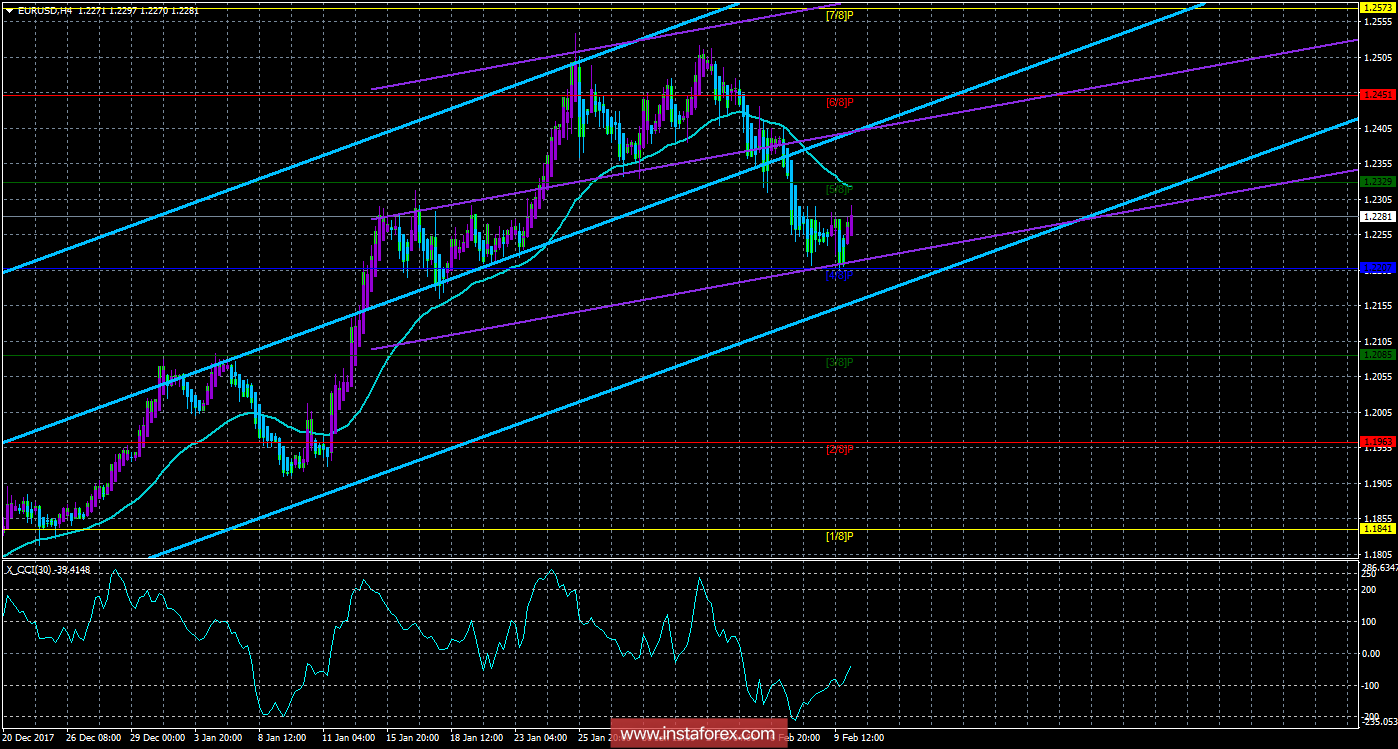This screenshot has width=1398, height=749.
Task: Click the [3/8]P level label
Action: 839,362
